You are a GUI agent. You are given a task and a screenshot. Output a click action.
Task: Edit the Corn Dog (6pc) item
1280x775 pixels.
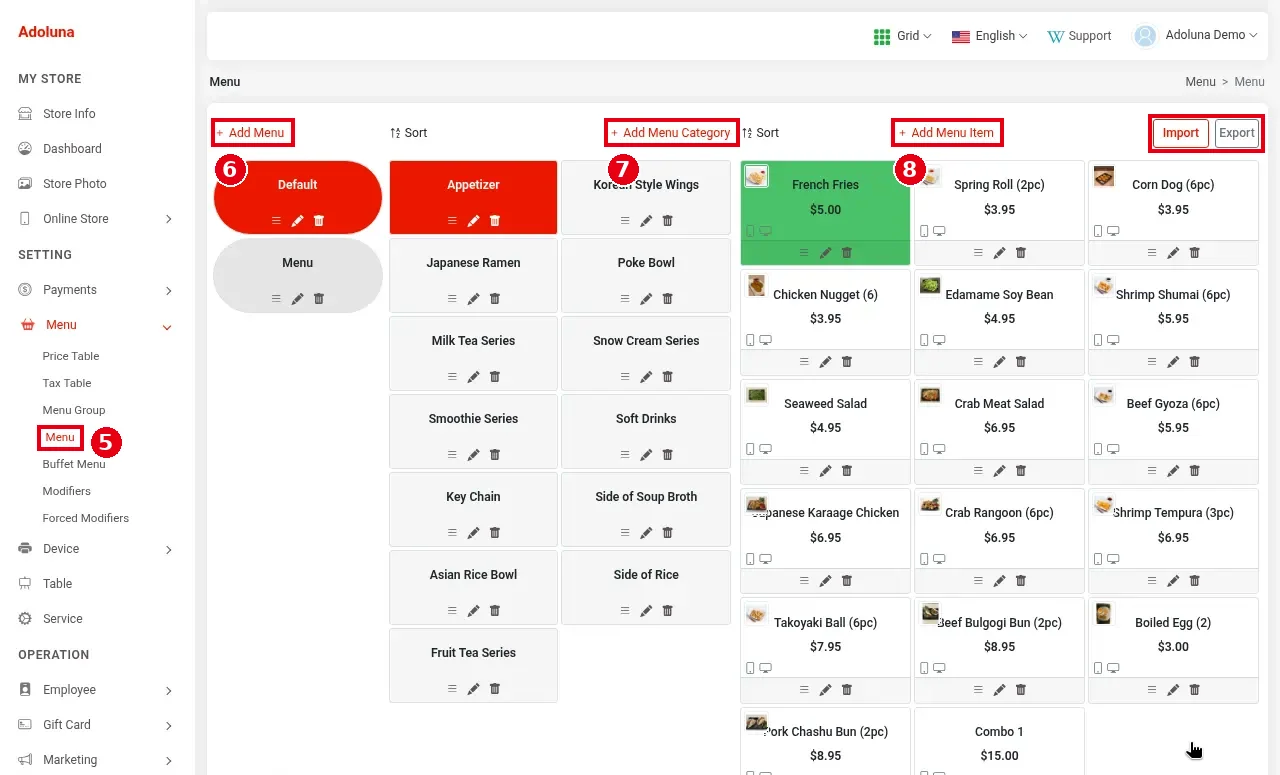click(x=1173, y=253)
